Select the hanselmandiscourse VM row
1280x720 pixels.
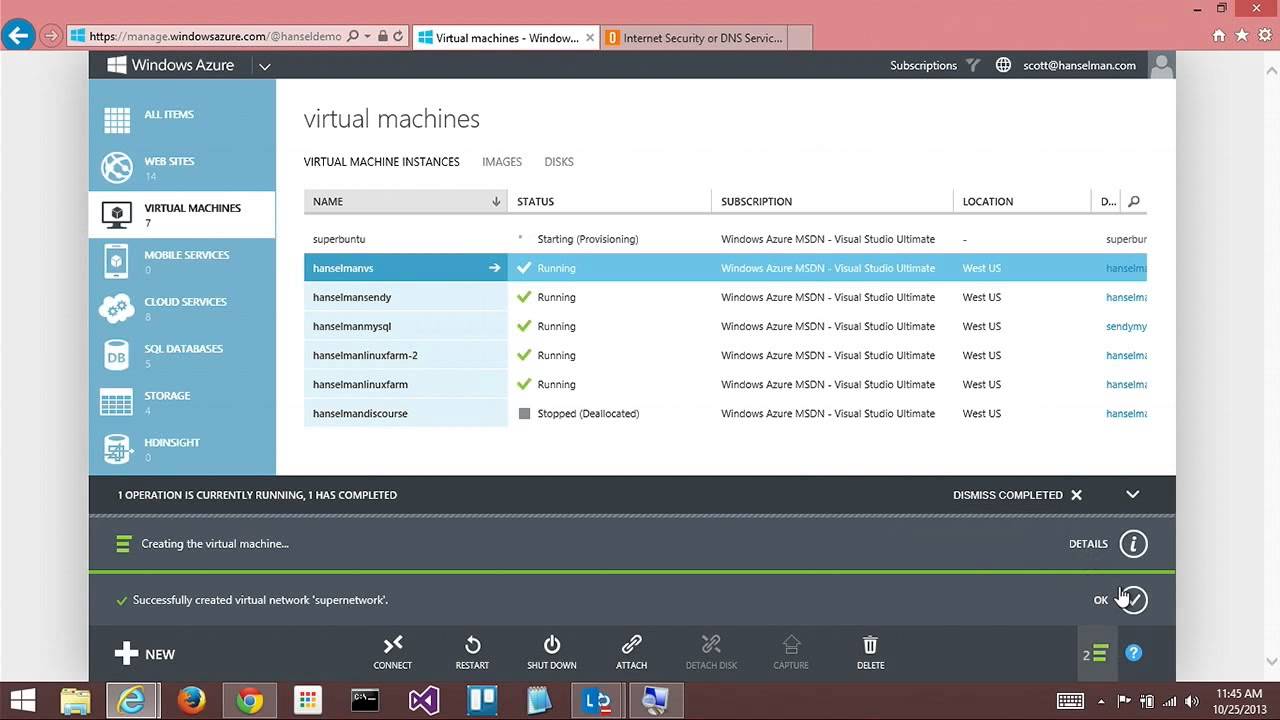click(725, 413)
